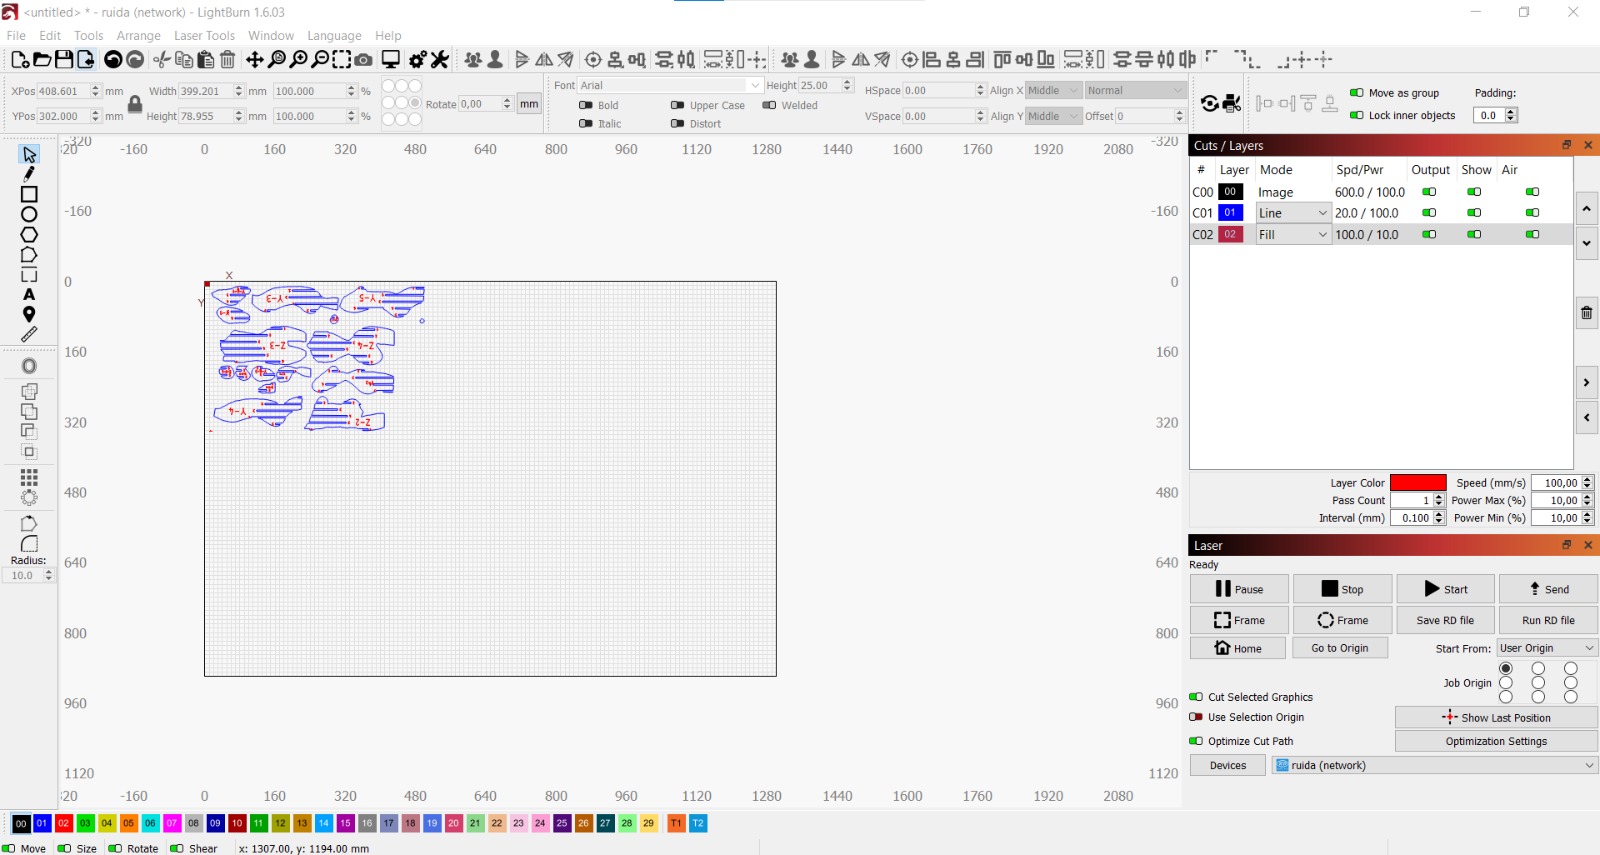Pick the Measure ruler tool
Viewport: 1600px width, 855px height.
[29, 334]
